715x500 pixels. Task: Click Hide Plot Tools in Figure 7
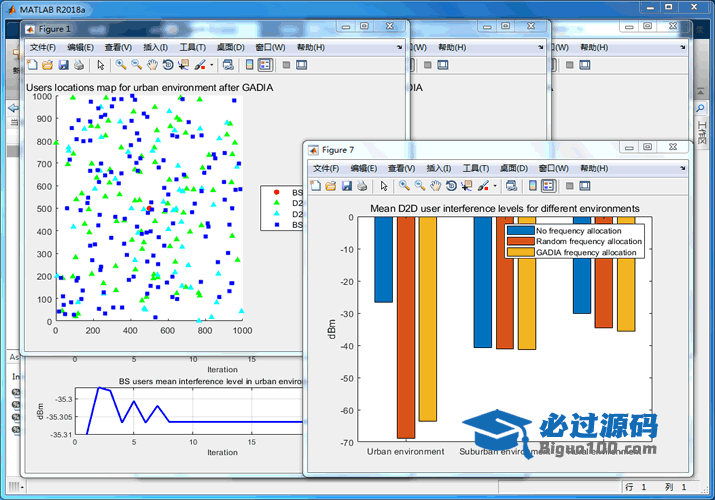(570, 186)
